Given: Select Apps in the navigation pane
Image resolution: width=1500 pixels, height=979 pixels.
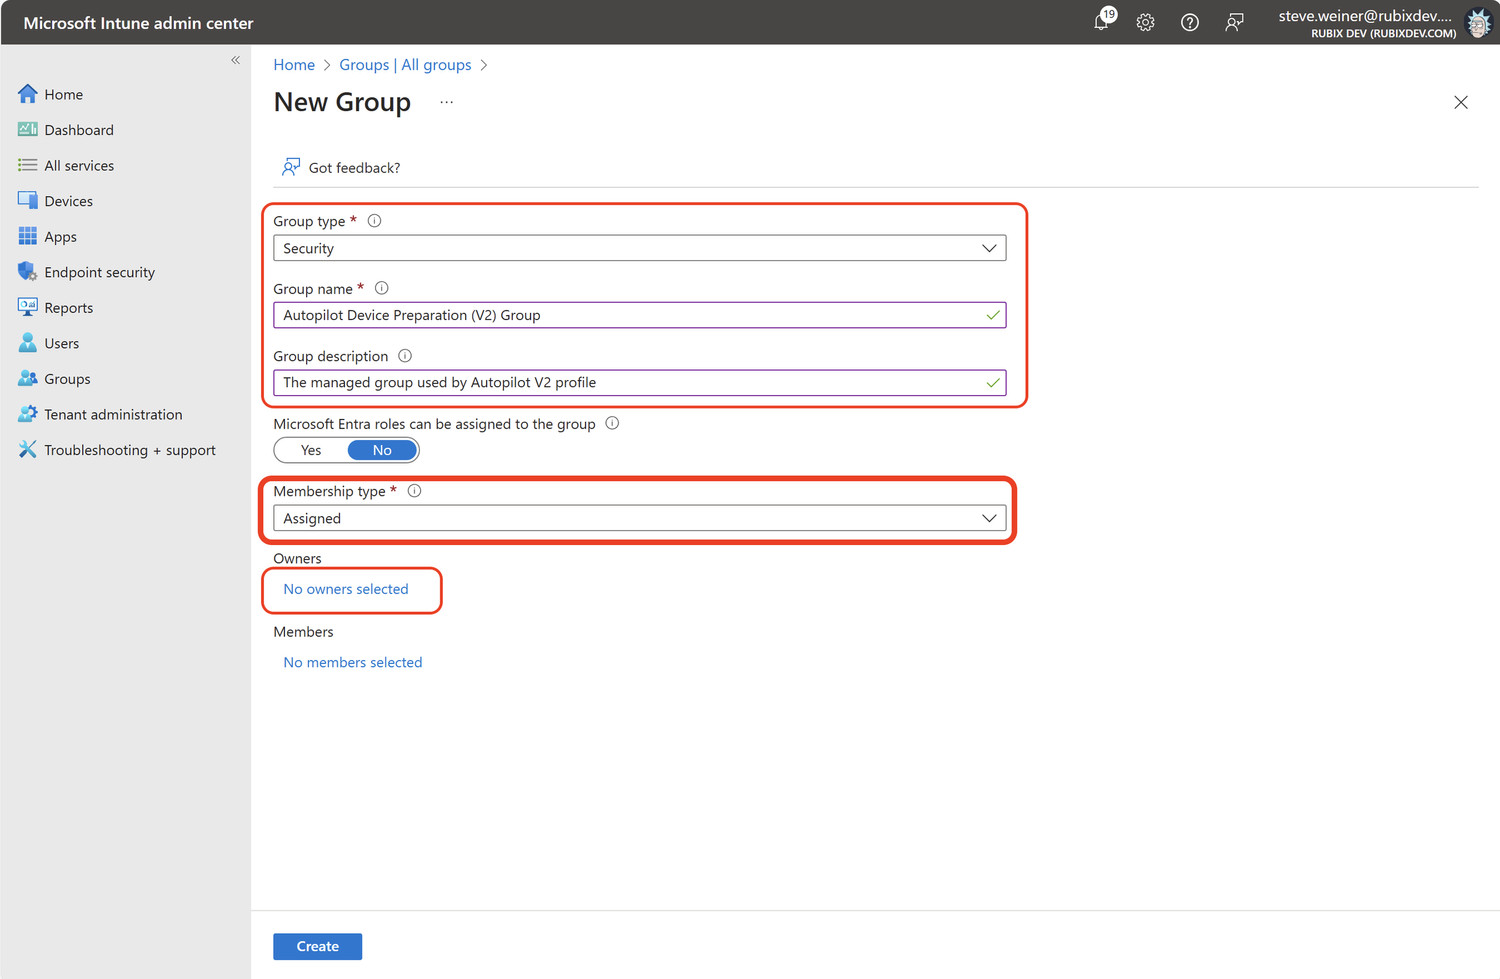Looking at the screenshot, I should pos(61,236).
